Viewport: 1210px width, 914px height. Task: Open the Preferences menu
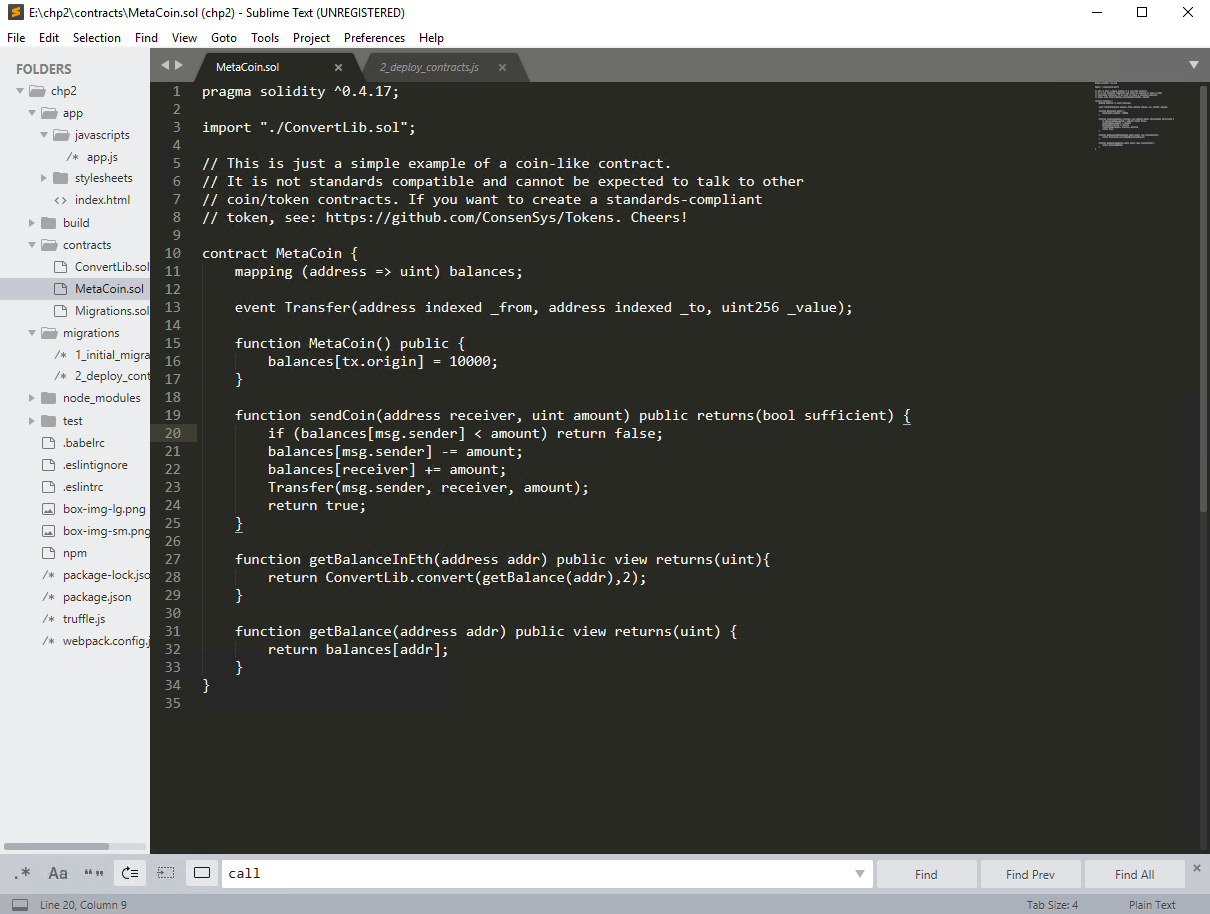pos(375,37)
